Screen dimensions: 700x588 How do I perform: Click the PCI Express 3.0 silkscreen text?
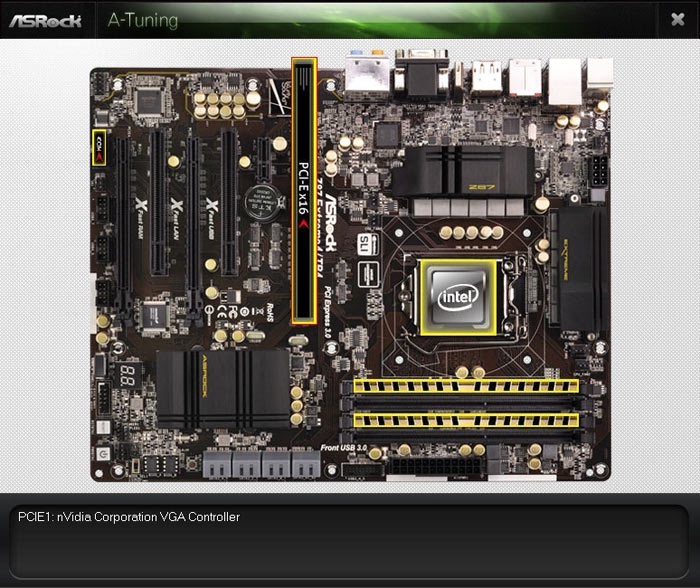pos(328,311)
